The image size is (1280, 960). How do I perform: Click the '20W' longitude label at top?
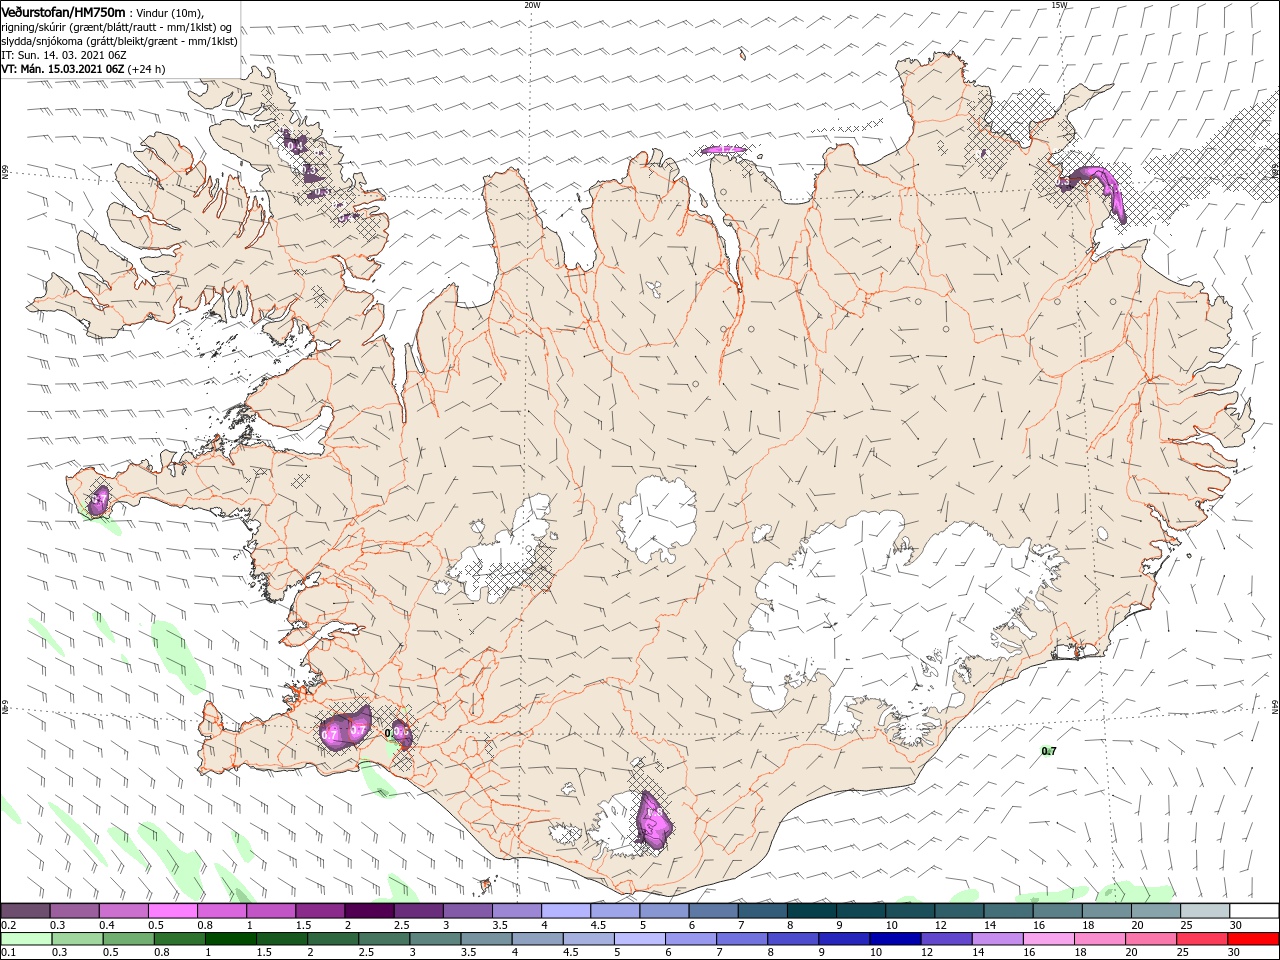click(x=532, y=5)
